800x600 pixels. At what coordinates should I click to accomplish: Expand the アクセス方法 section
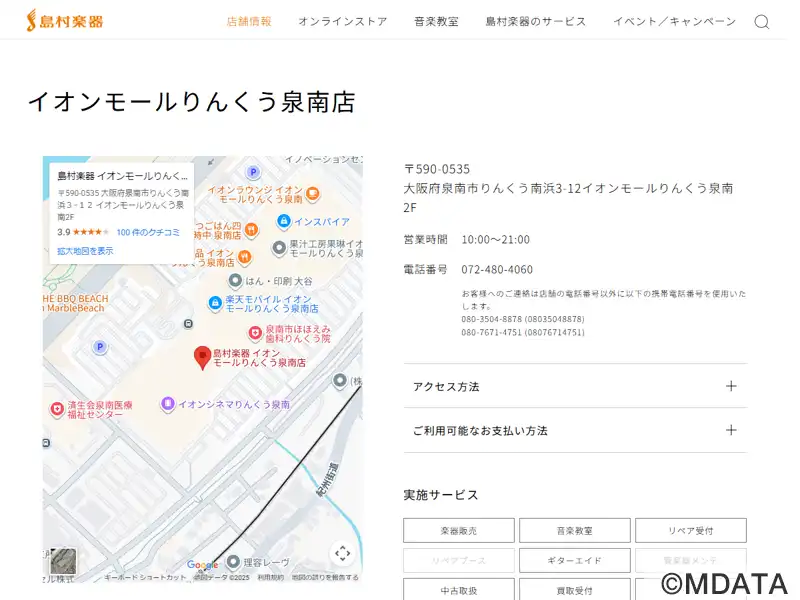click(575, 386)
